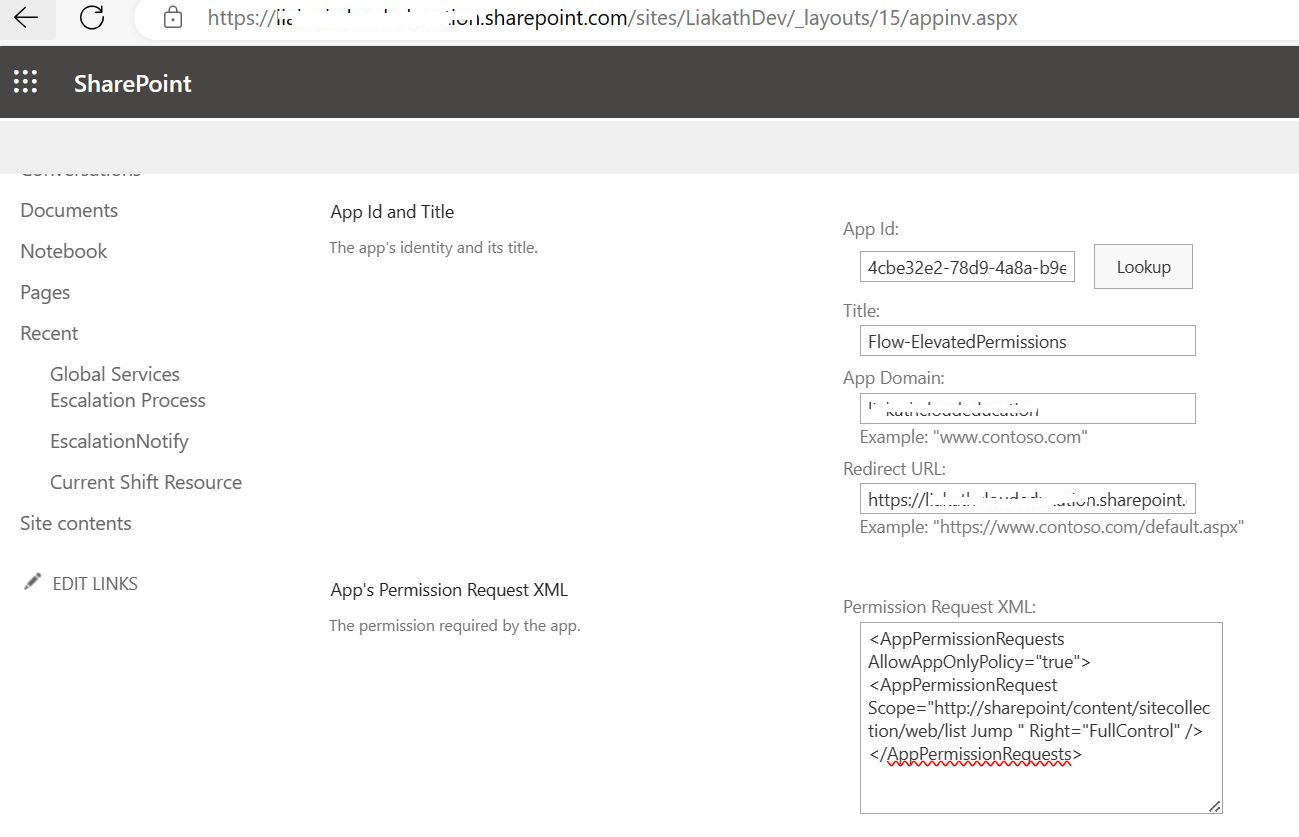Viewport: 1299px width, 837px height.
Task: Click EDIT LINKS in the navigation
Action: (x=95, y=584)
